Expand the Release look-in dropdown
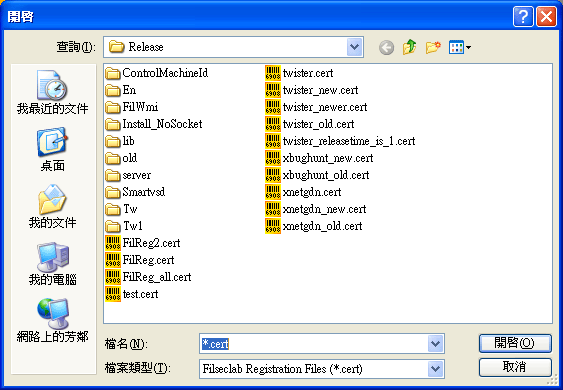 354,47
